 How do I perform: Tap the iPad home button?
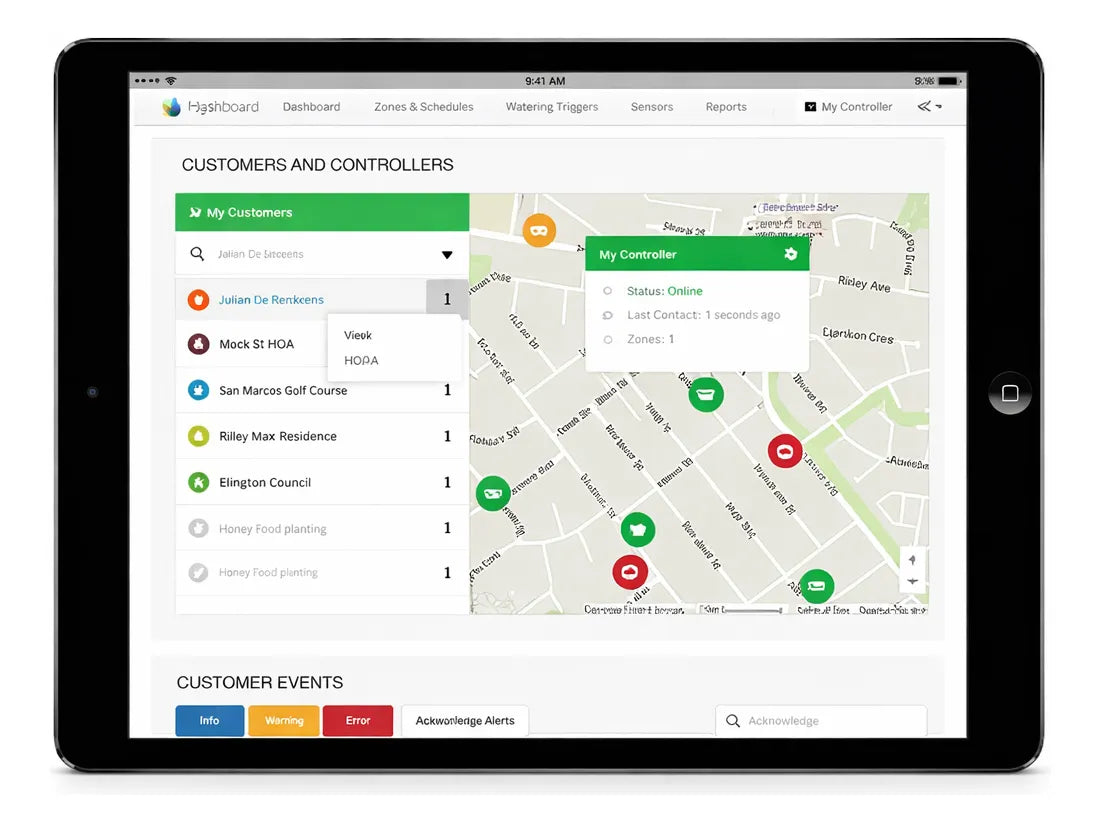[1010, 393]
